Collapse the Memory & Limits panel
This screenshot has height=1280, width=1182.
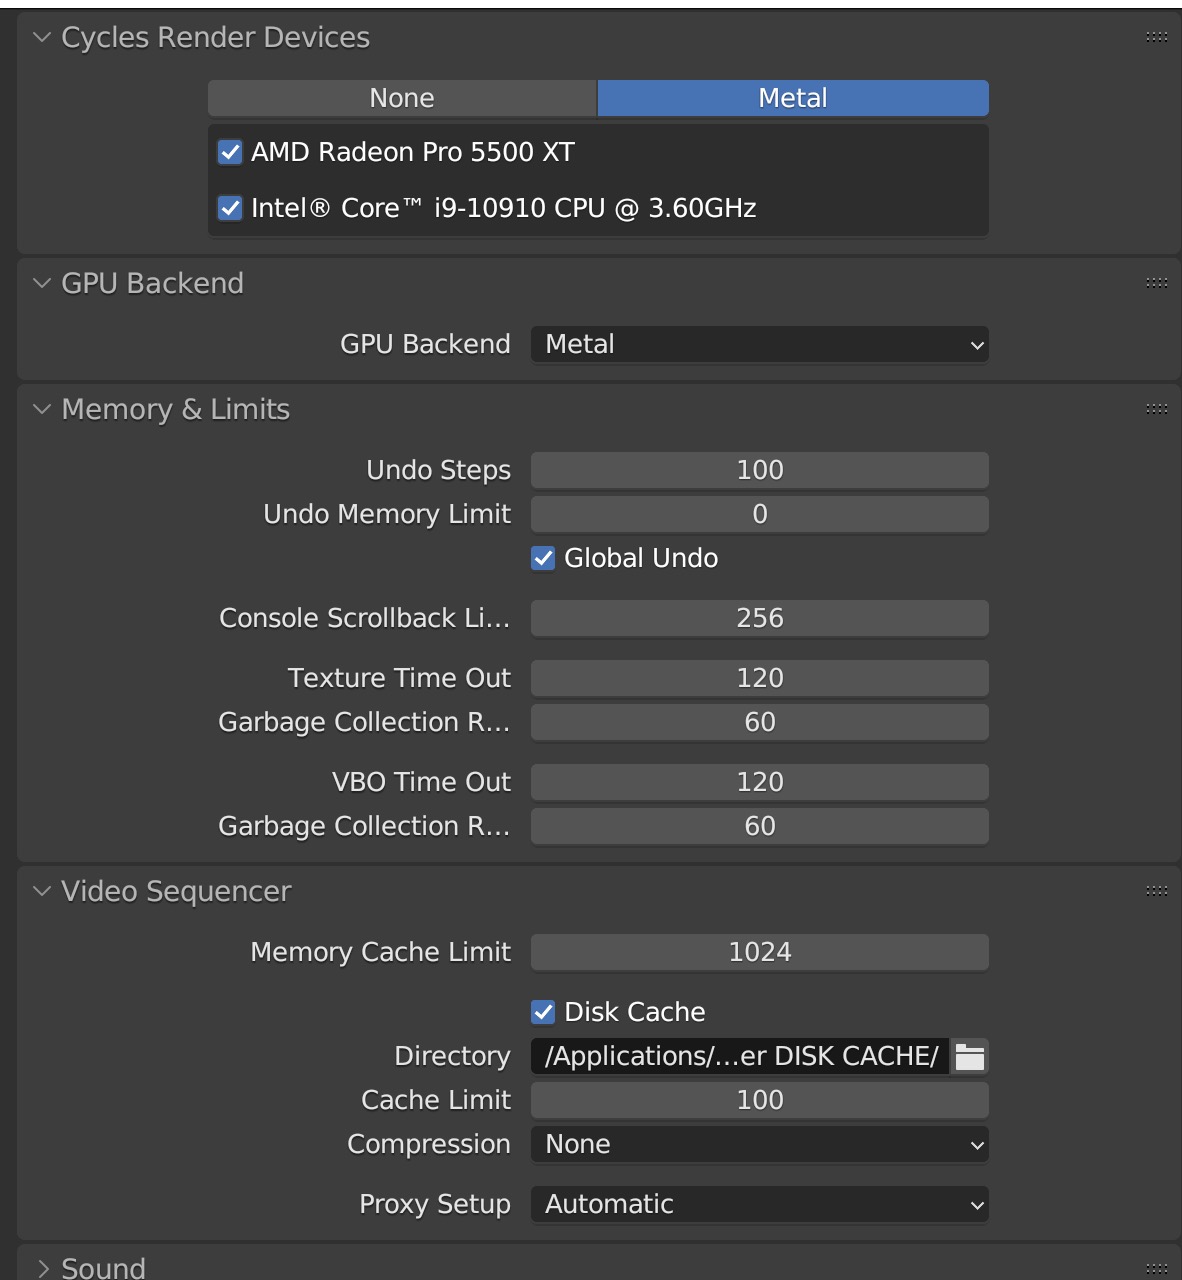tap(42, 409)
